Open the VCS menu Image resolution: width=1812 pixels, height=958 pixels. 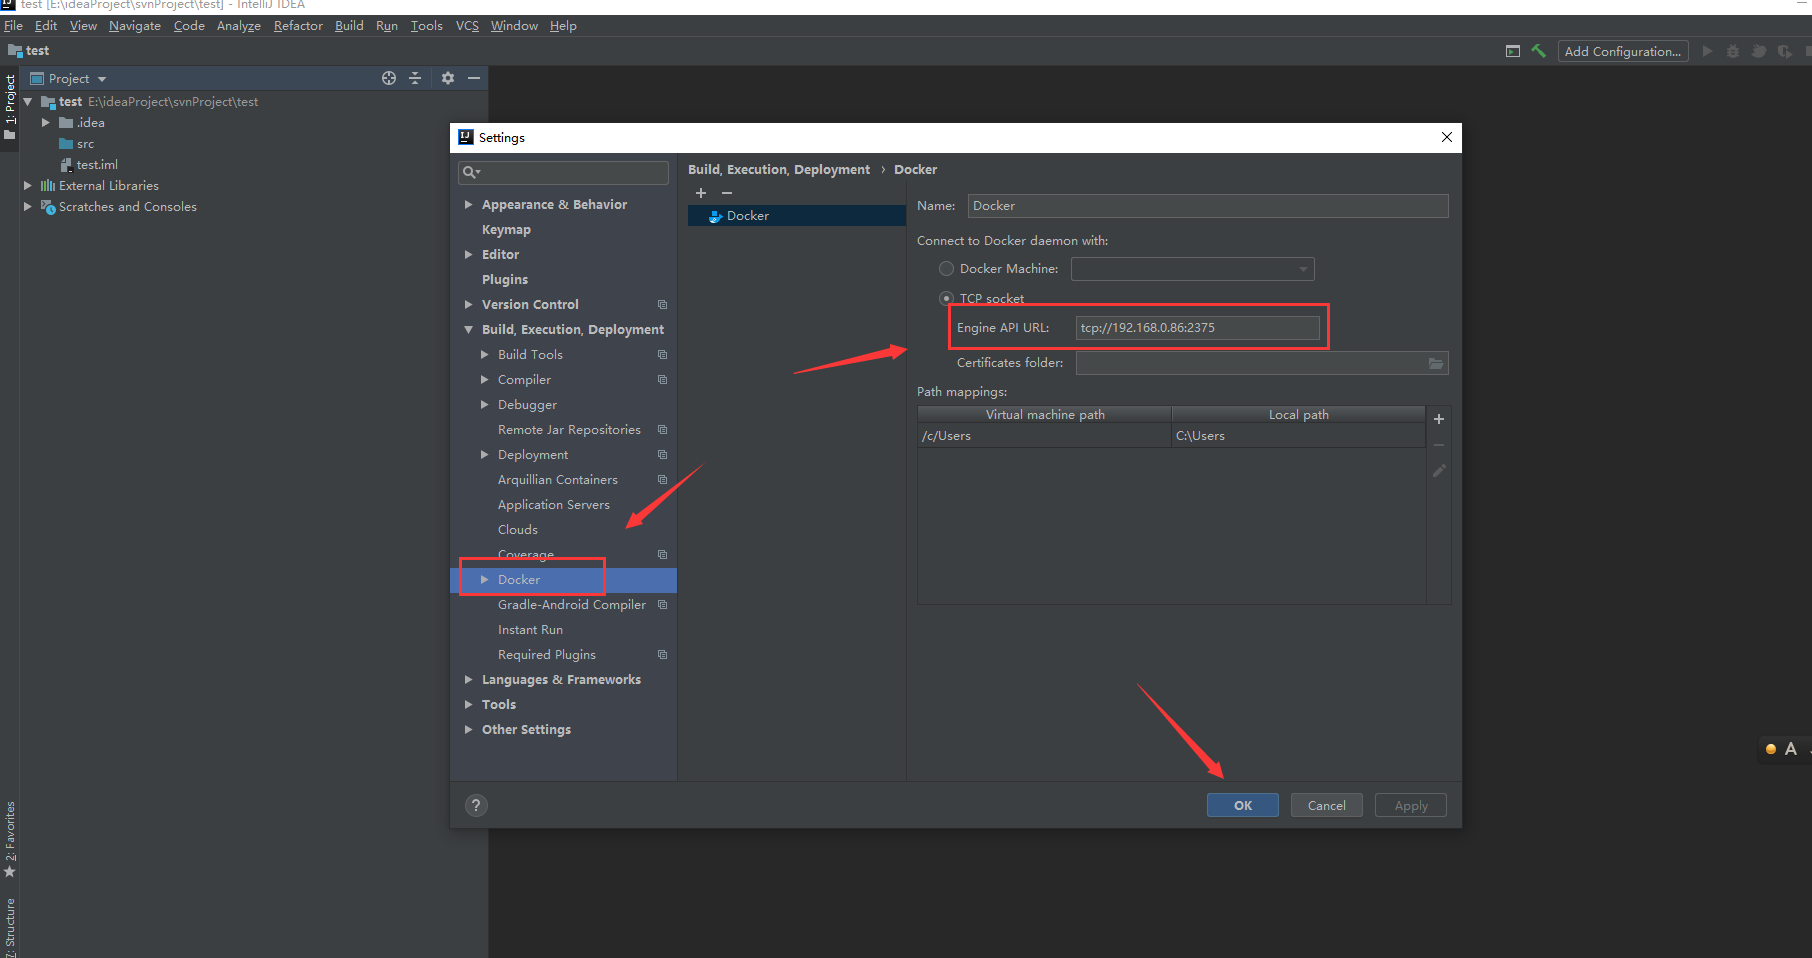coord(467,26)
